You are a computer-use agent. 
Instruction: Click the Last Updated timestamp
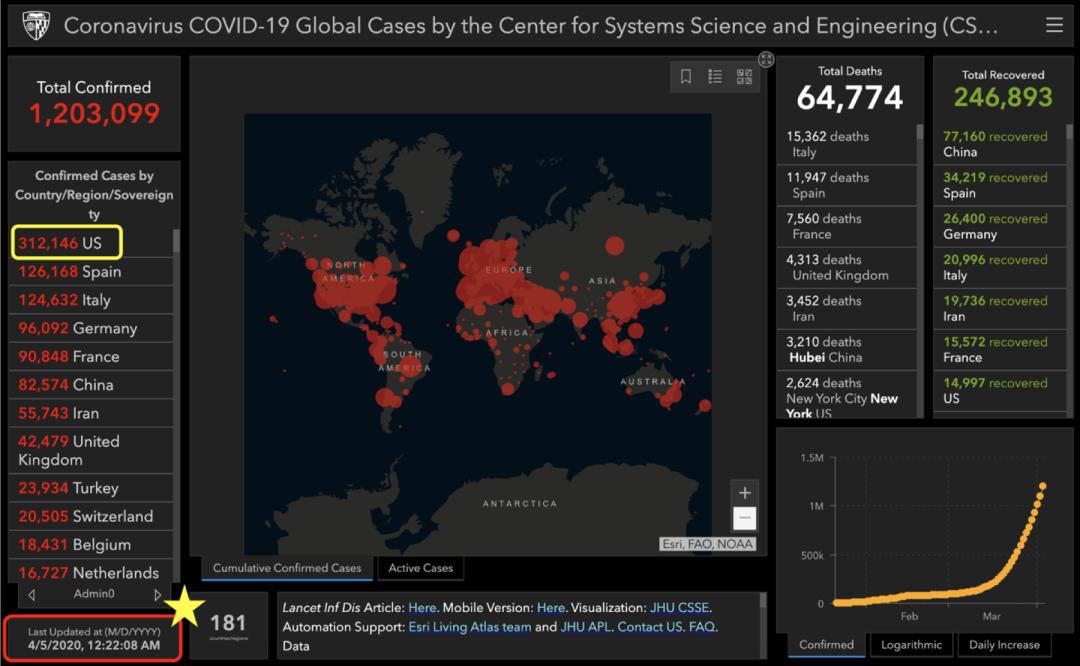[x=94, y=638]
